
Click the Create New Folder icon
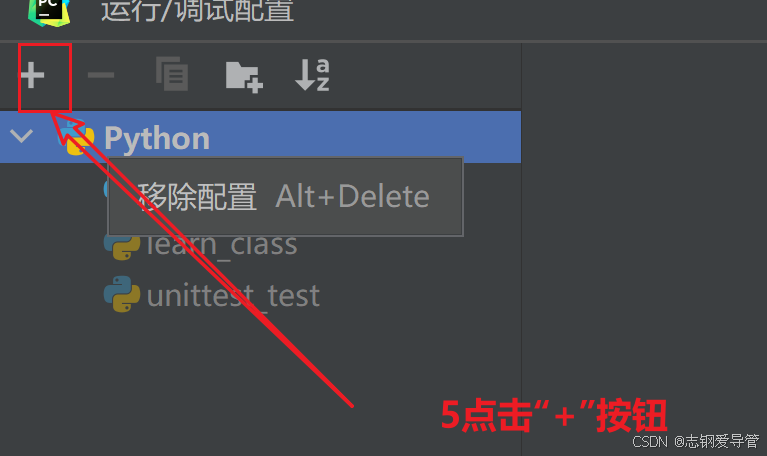[244, 77]
